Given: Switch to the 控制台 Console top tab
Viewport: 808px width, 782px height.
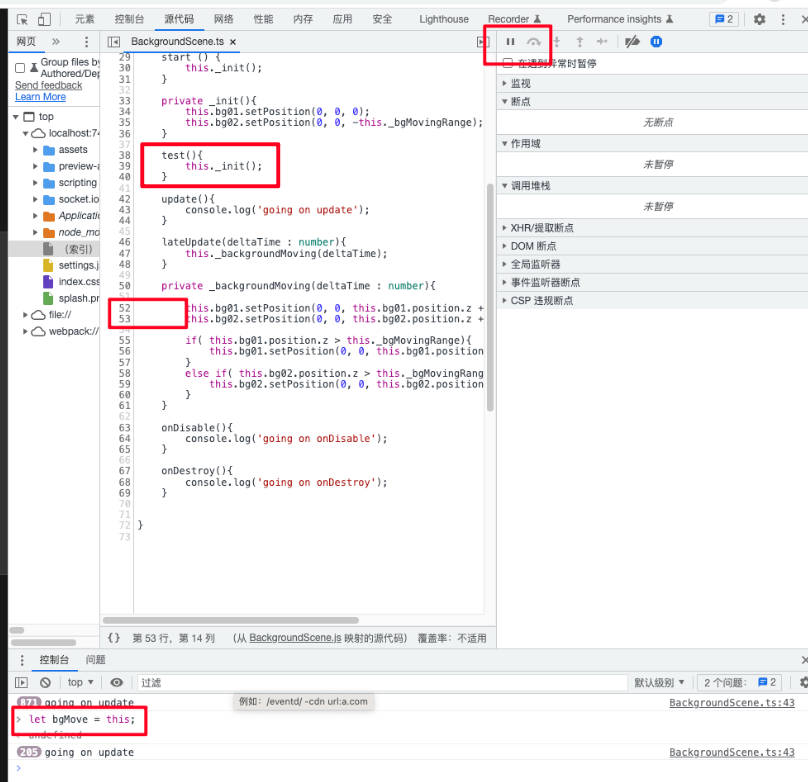Looking at the screenshot, I should 129,19.
